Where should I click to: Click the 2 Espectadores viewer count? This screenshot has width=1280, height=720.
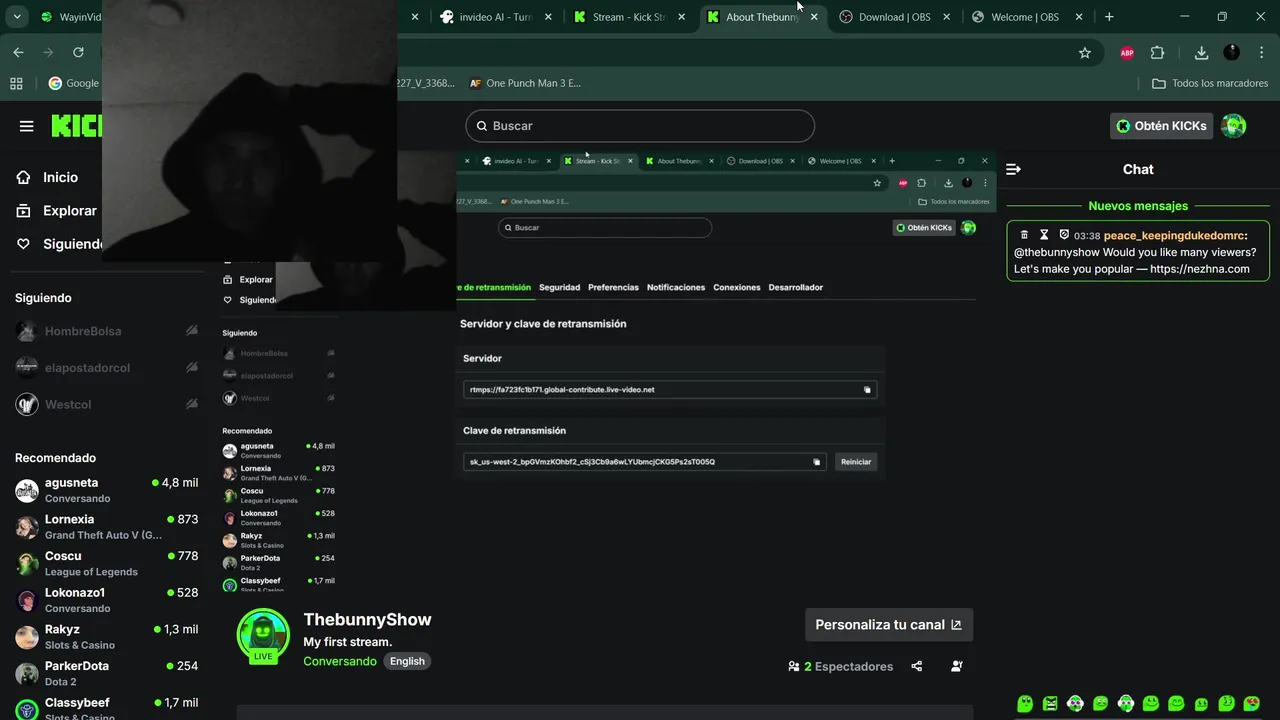coord(840,666)
